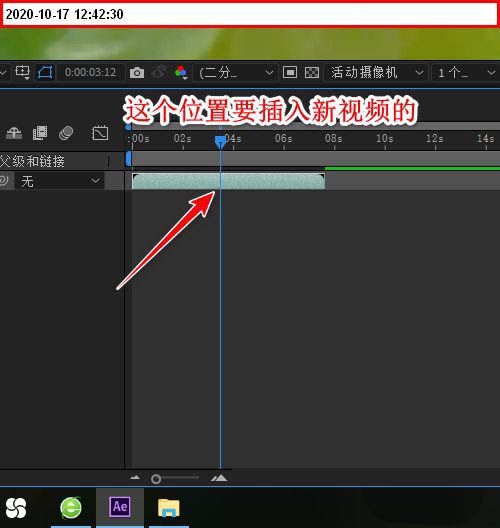Viewport: 500px width, 528px height.
Task: Click the zoom in large mountains icon
Action: pyautogui.click(x=219, y=477)
